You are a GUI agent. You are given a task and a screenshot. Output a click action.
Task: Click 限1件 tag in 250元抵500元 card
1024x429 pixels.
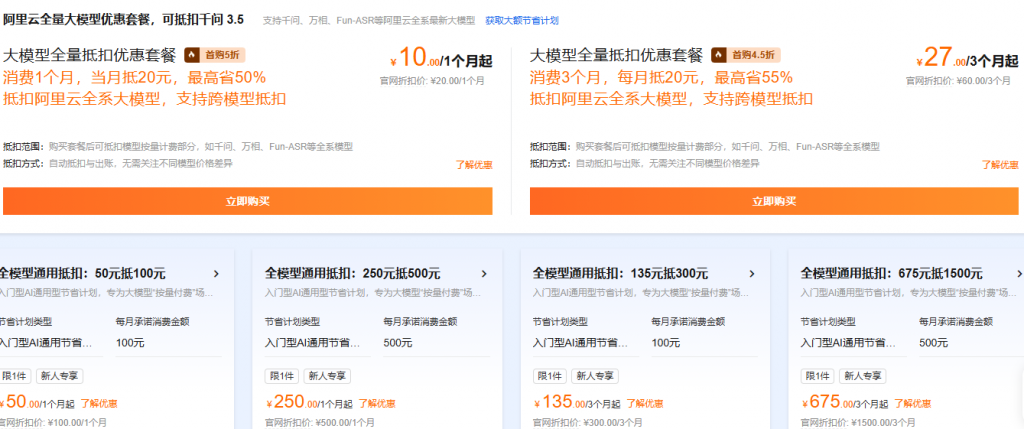(281, 377)
